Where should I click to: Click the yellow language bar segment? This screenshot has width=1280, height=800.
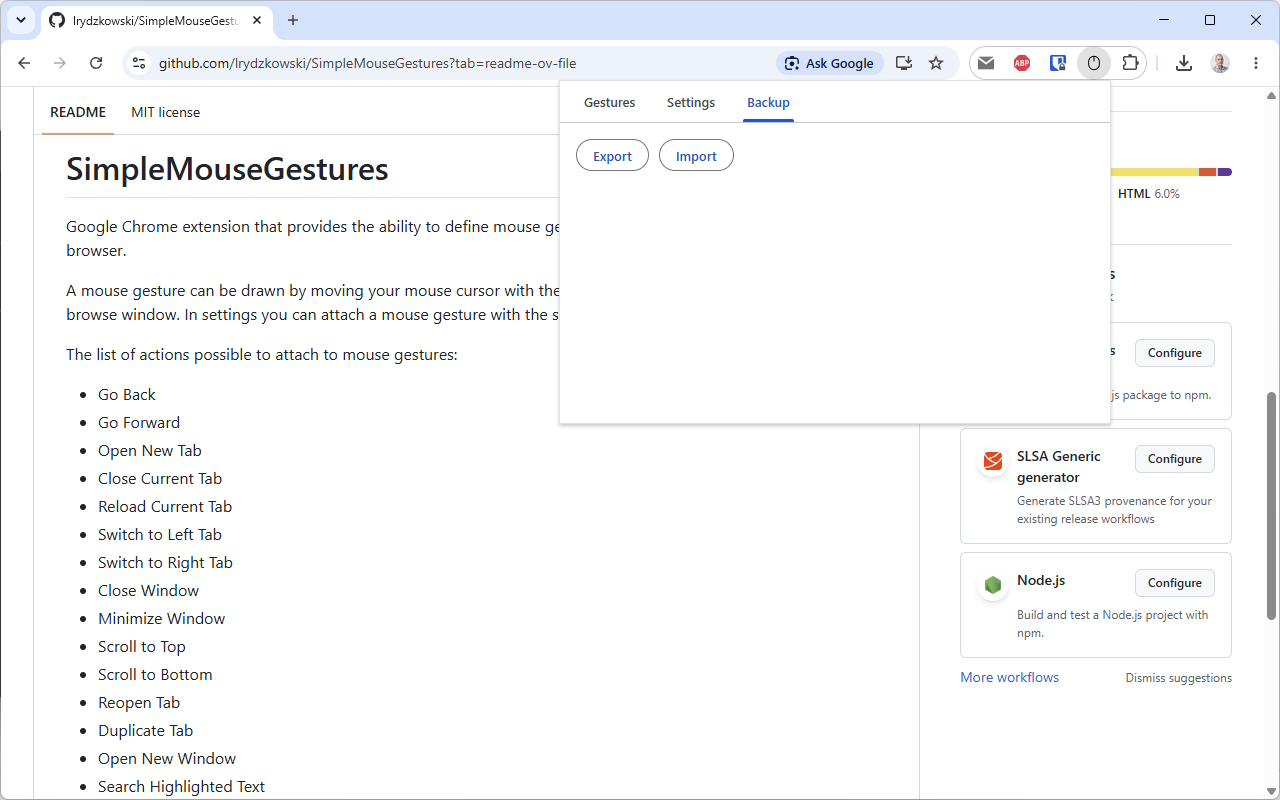(x=1154, y=172)
